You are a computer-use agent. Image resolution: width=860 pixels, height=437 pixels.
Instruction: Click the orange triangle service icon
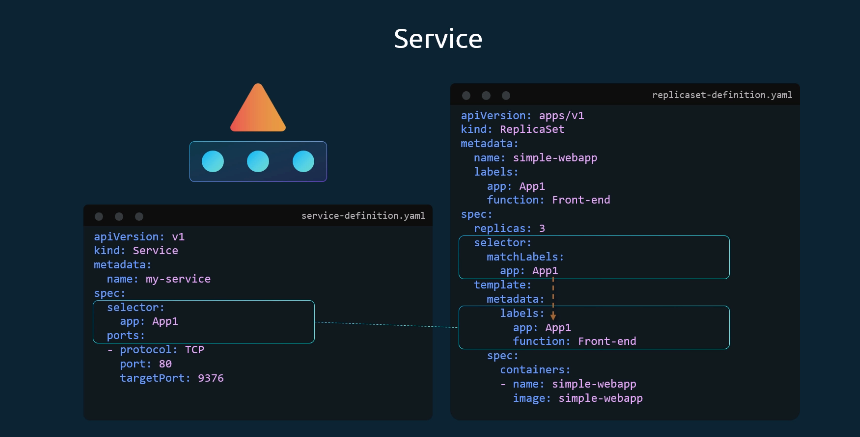click(258, 111)
